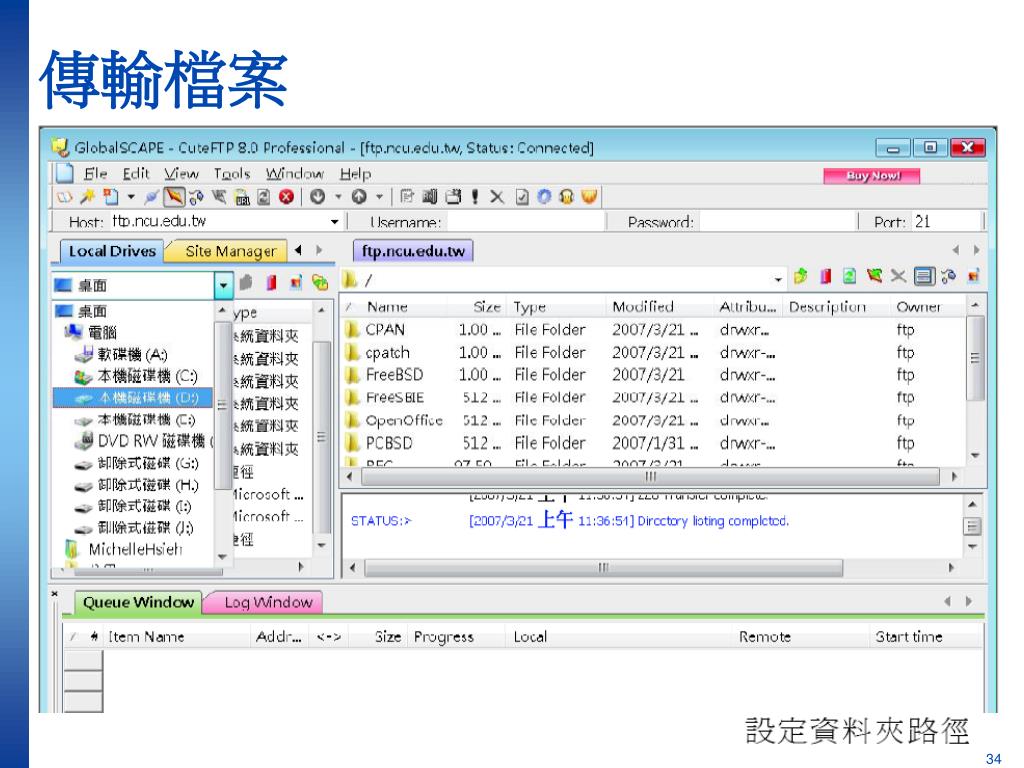Open the File menu
The height and width of the screenshot is (768, 1024).
coord(95,174)
